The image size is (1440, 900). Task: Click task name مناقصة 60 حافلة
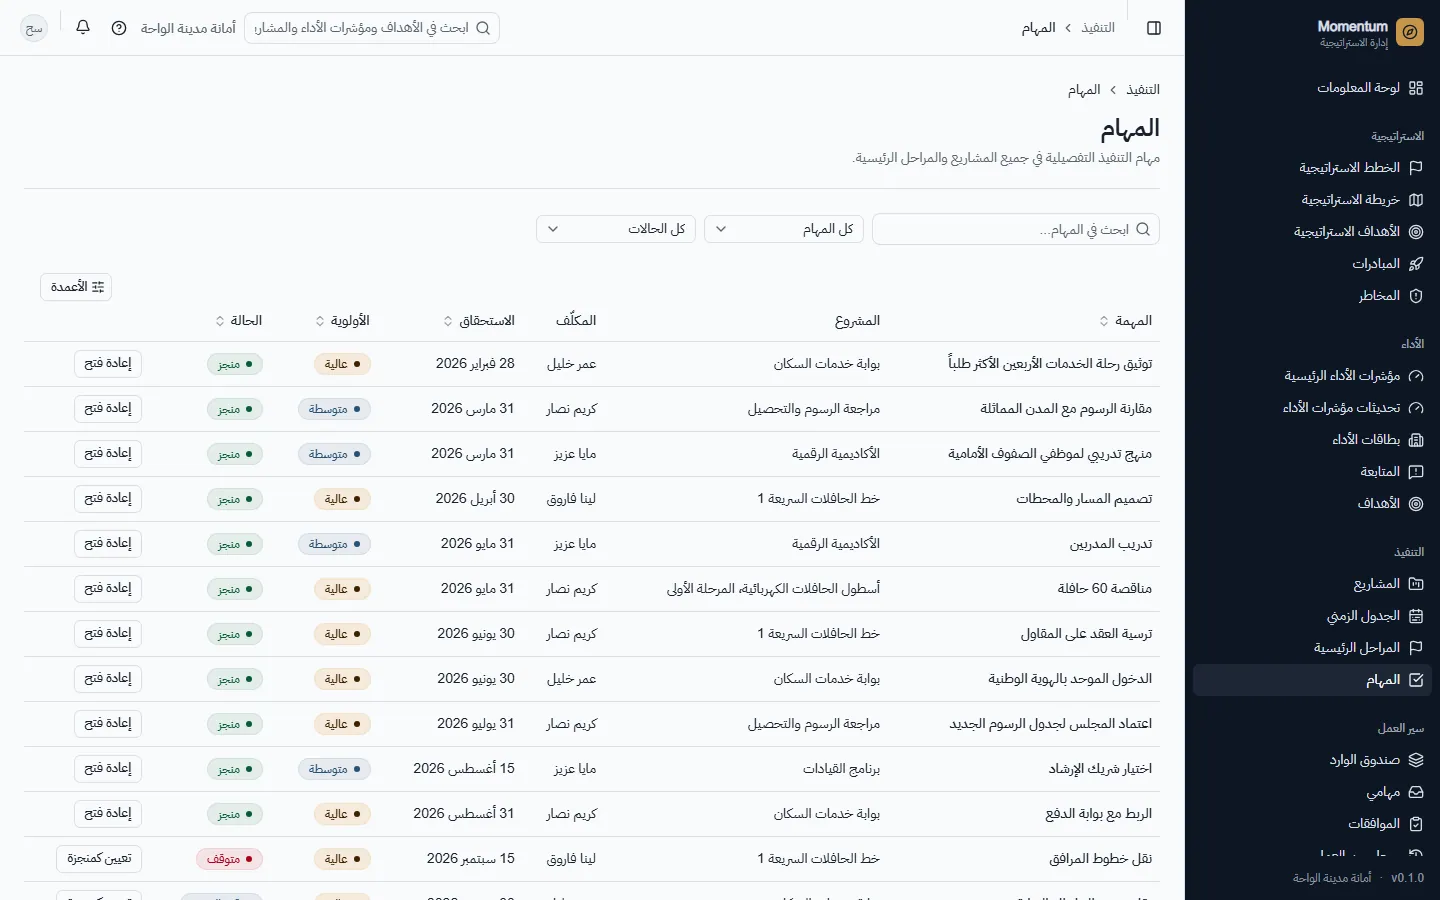tap(1105, 589)
